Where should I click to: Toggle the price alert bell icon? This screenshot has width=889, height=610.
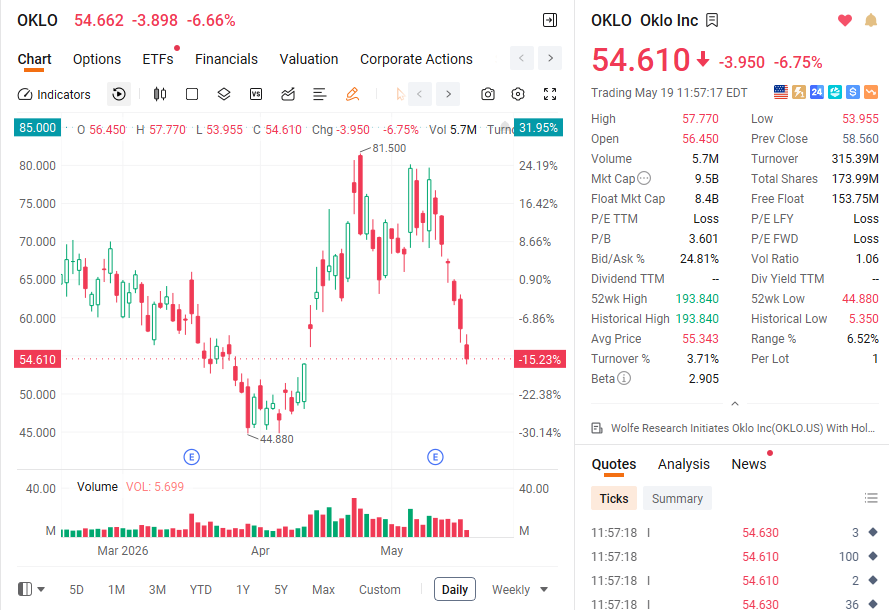pos(871,20)
